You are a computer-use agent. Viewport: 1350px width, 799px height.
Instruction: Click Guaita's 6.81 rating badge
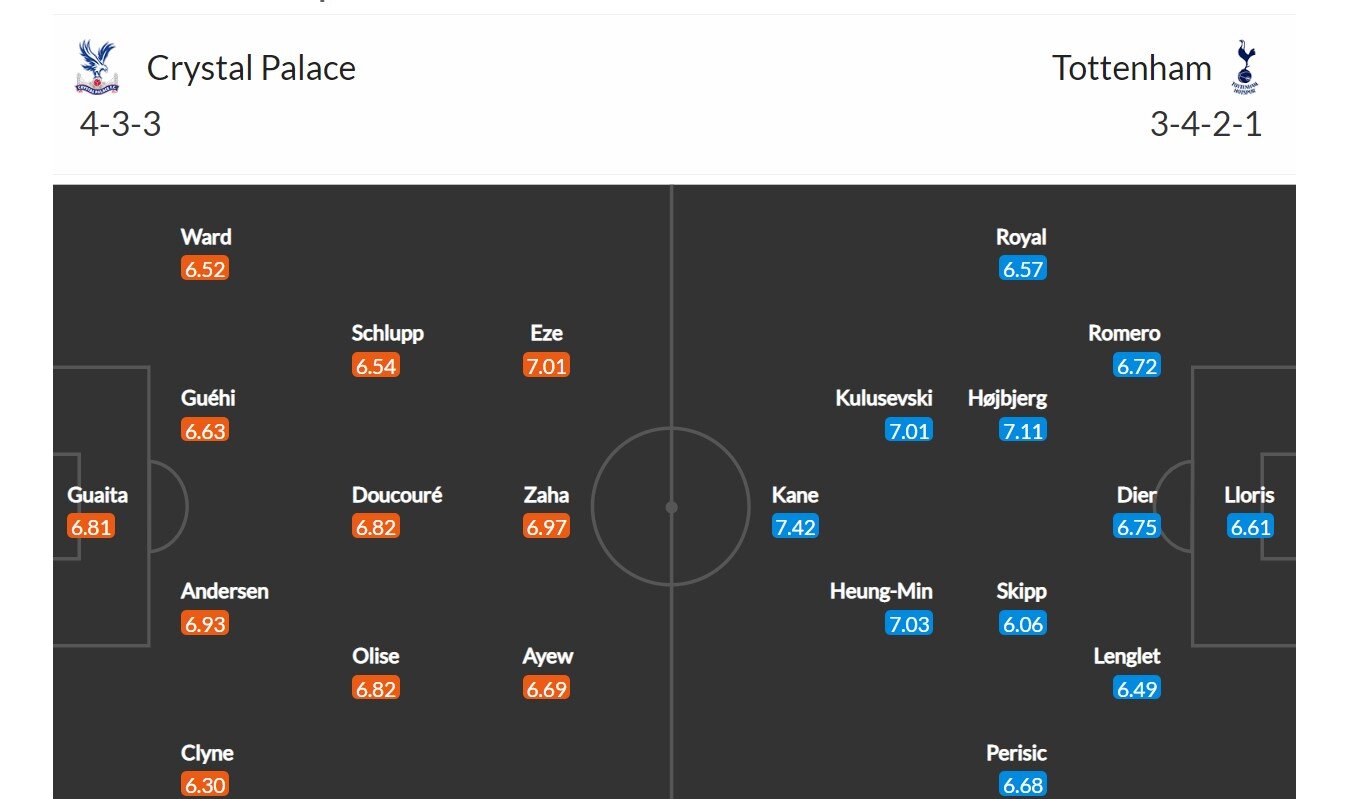pos(91,527)
